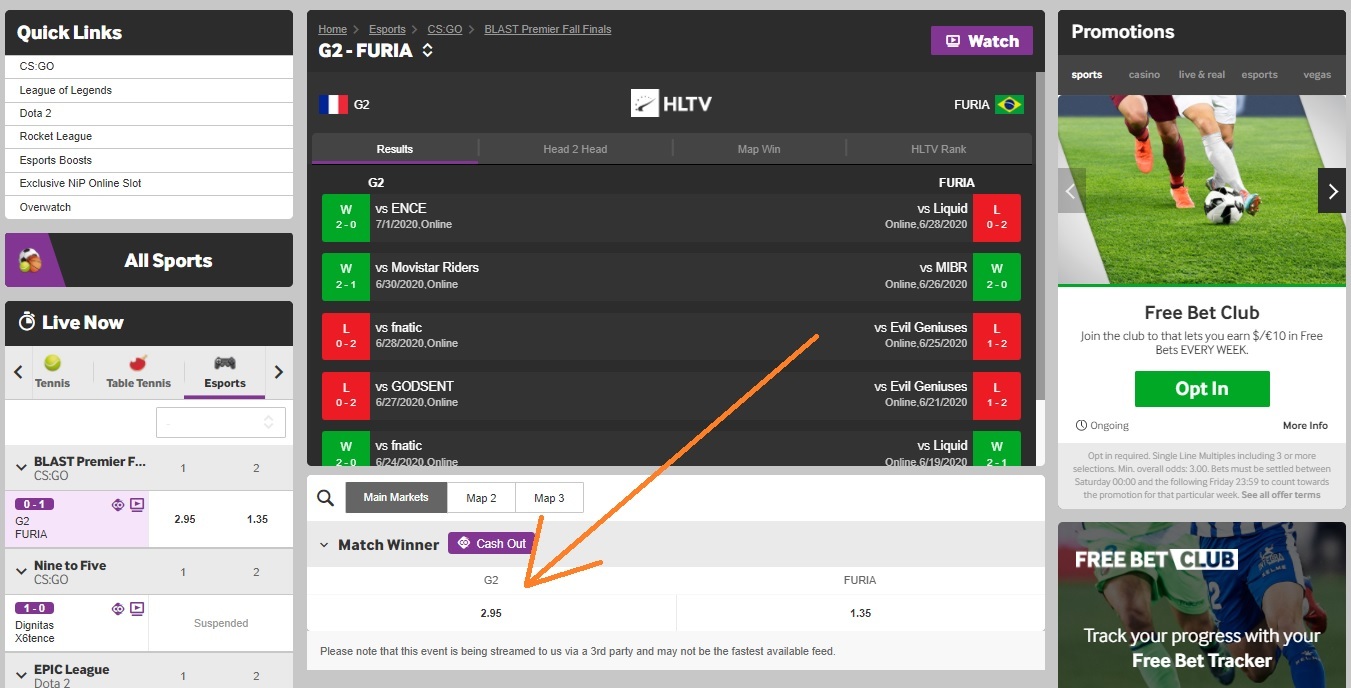Open the G2 - FURIA match selector arrows
This screenshot has width=1351, height=688.
[x=428, y=50]
